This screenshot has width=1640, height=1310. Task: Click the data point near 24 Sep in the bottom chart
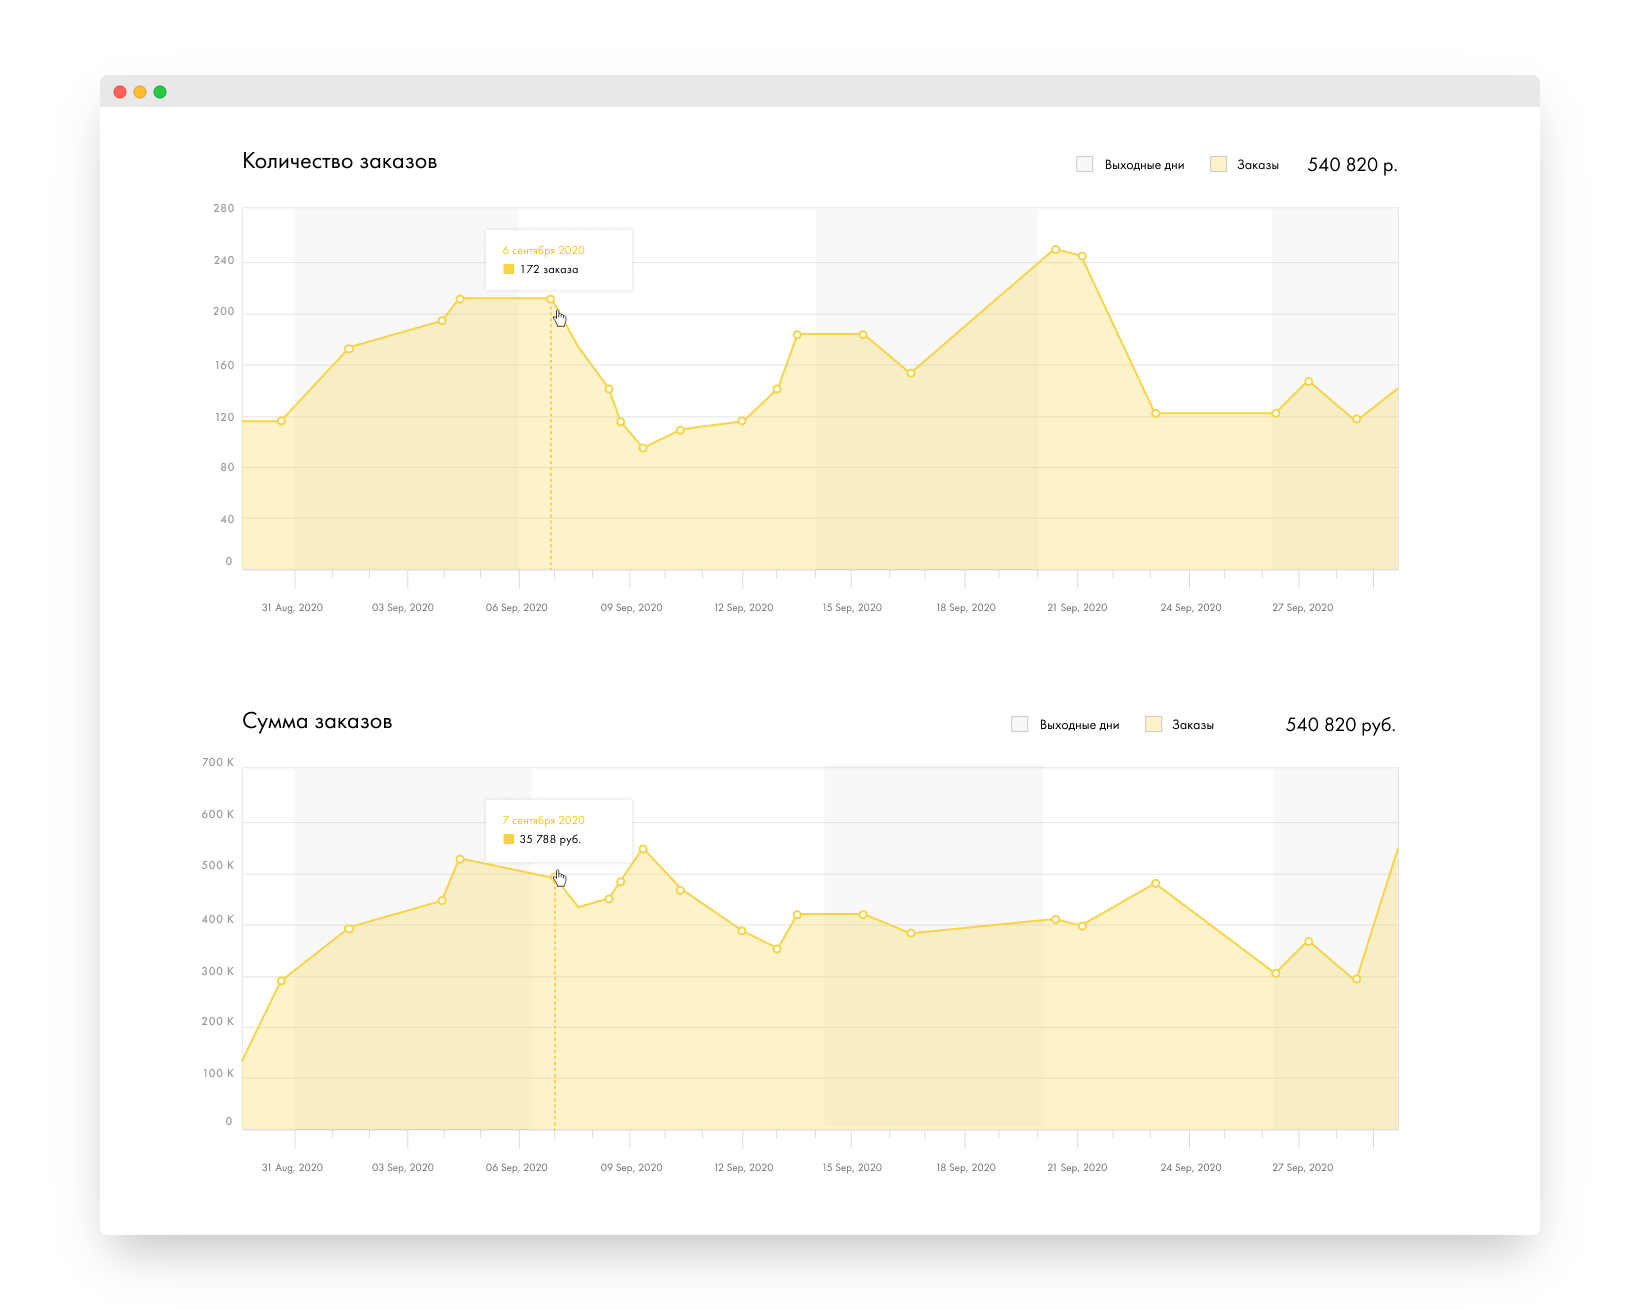tap(1155, 883)
